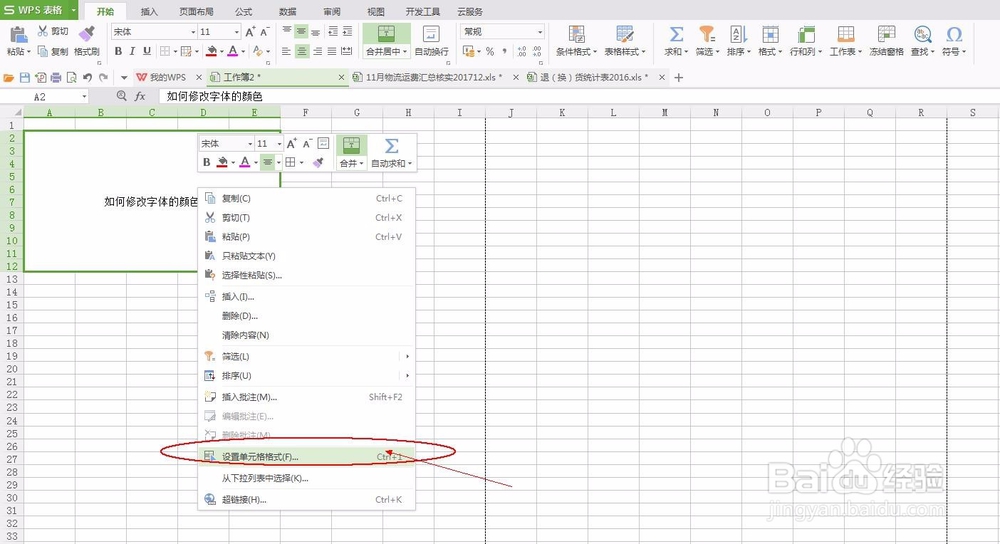Open the ribbon font name dropdown (宋体)

[193, 32]
